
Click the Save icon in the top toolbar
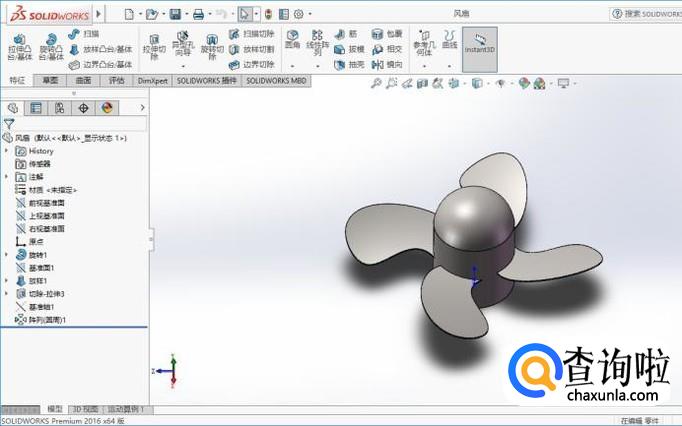pyautogui.click(x=175, y=14)
